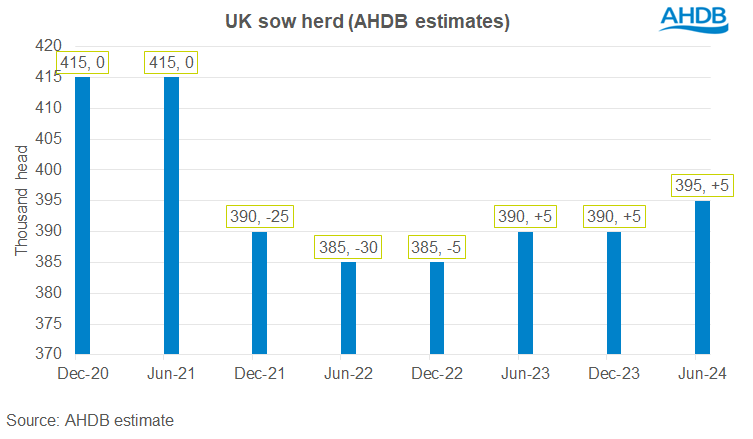The image size is (753, 439).
Task: Click the Dec-20 blue bar
Action: point(81,215)
